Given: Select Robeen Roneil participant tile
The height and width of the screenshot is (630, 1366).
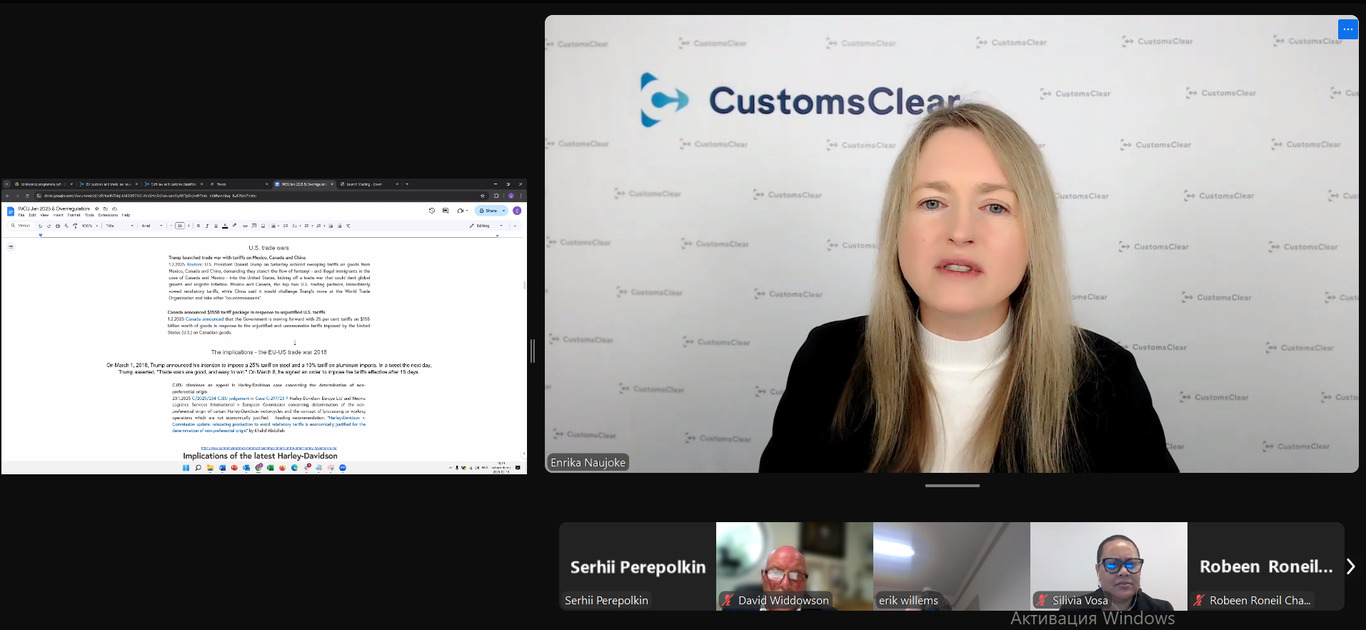Looking at the screenshot, I should click(1265, 566).
